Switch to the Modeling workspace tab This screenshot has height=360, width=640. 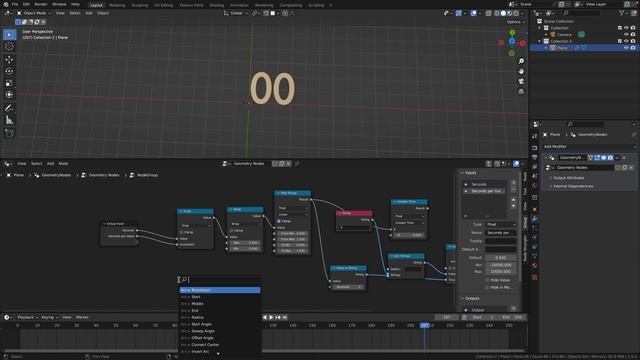117,5
